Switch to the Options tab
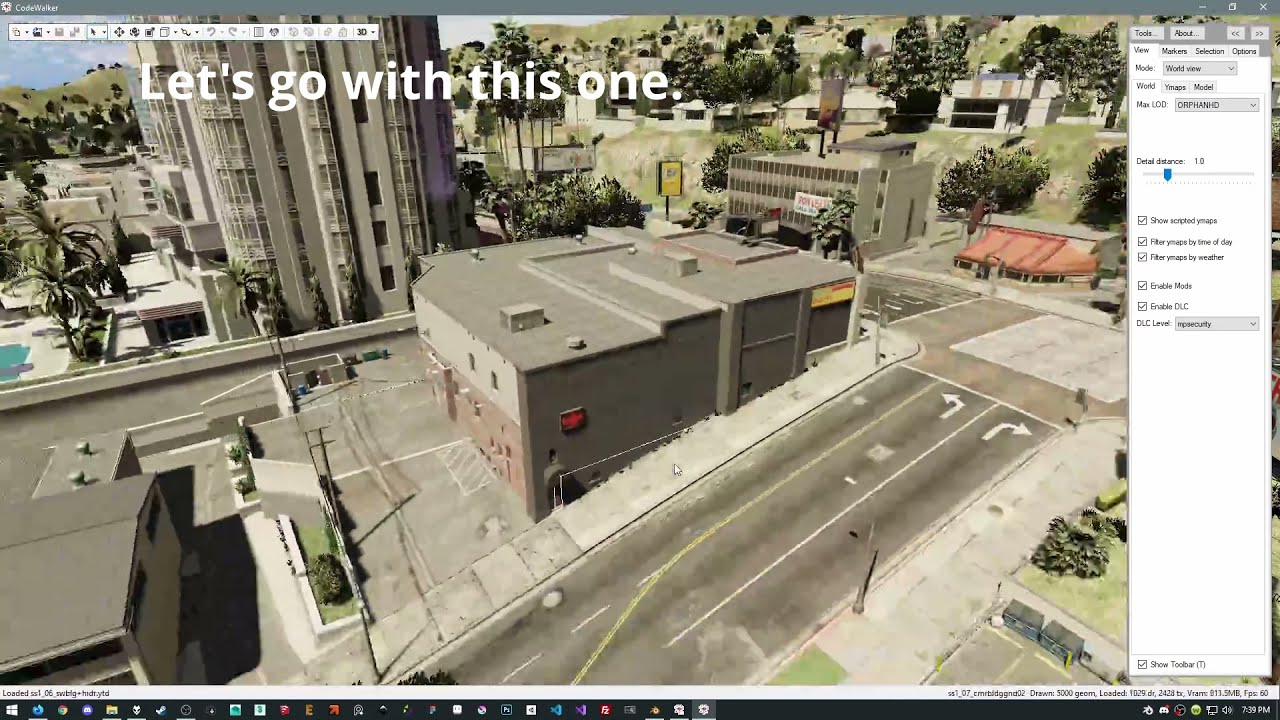Image resolution: width=1280 pixels, height=720 pixels. pos(1244,51)
